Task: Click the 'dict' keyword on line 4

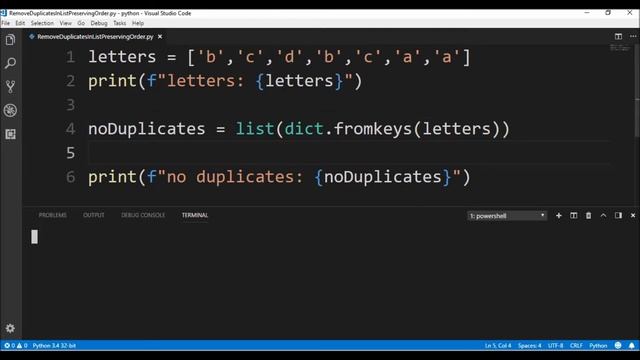Action: pos(304,129)
